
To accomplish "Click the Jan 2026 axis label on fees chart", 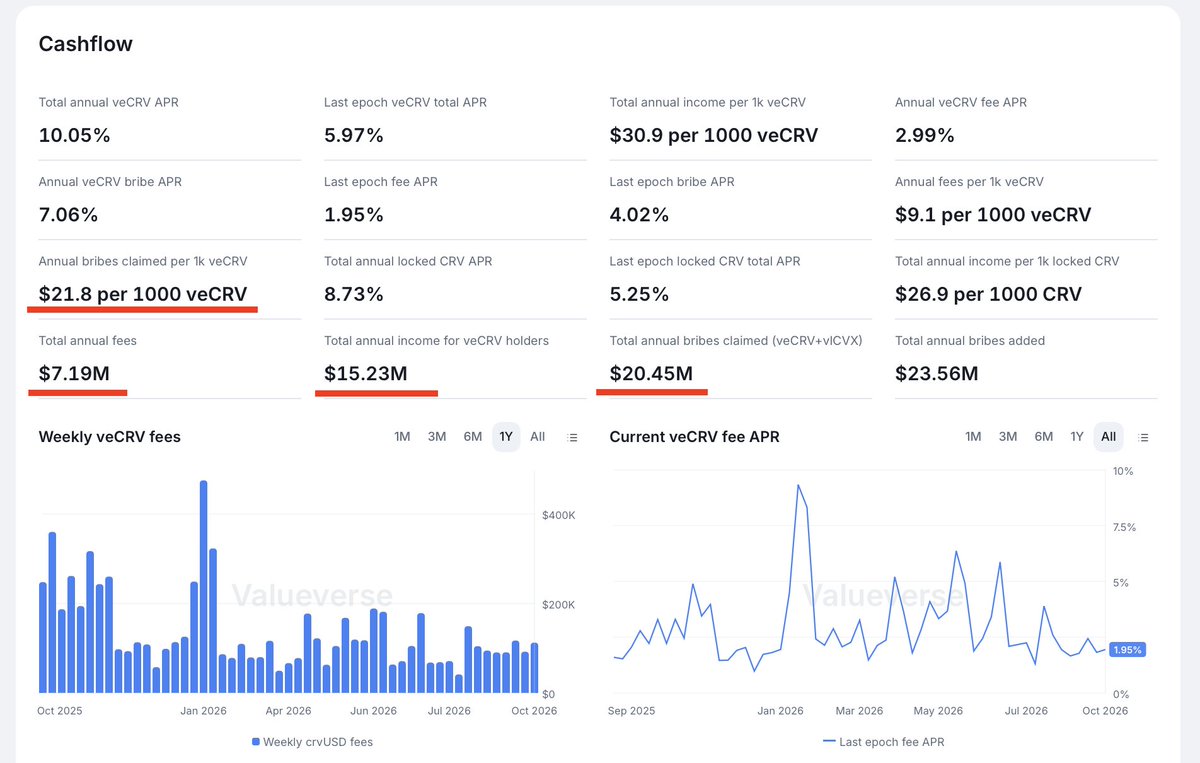I will pyautogui.click(x=204, y=711).
